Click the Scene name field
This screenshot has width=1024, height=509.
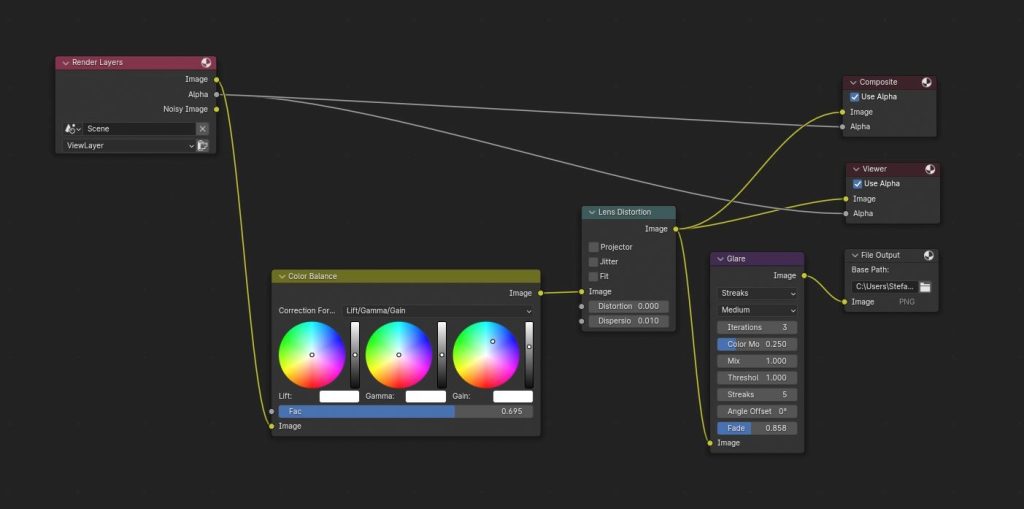click(140, 129)
